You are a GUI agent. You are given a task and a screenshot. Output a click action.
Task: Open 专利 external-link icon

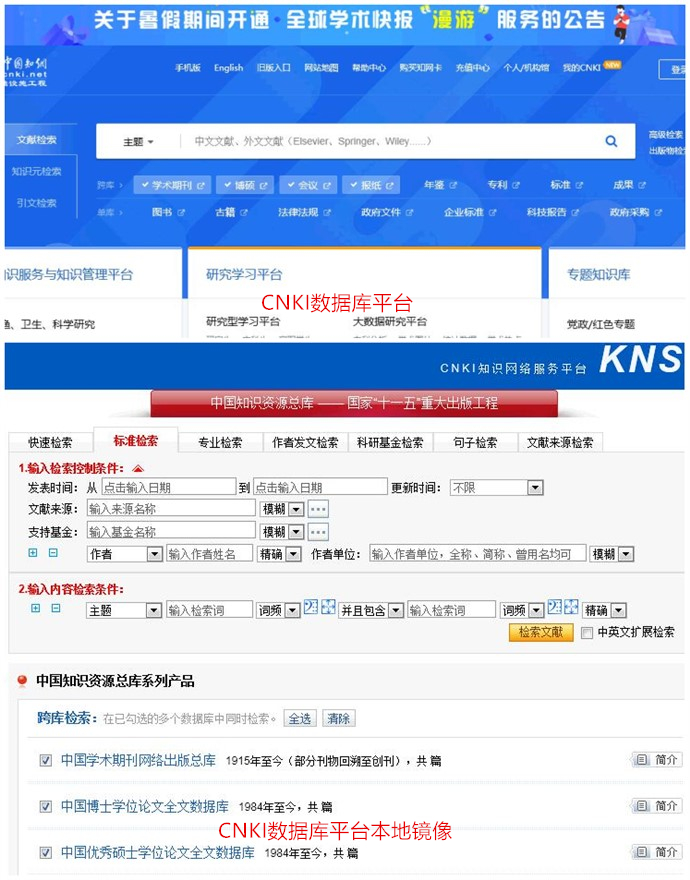tap(516, 185)
